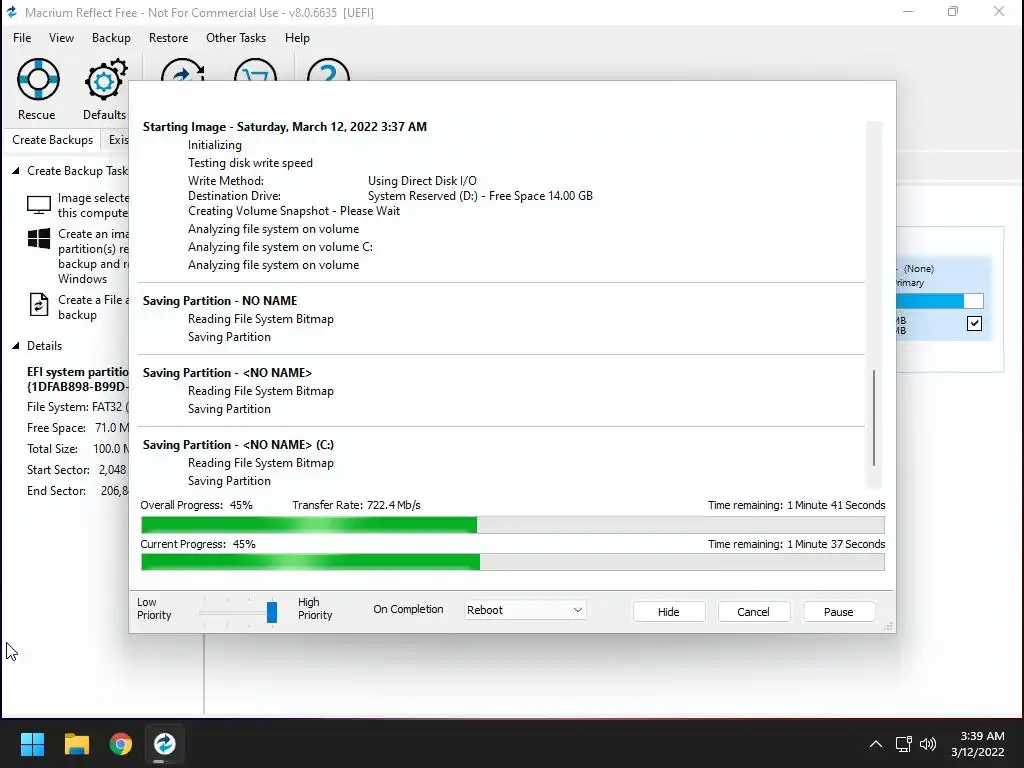Click the Current Progress bar
Screen dimensions: 1024x768
pos(513,562)
